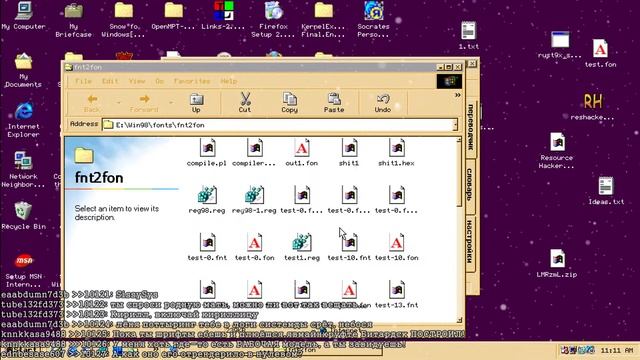This screenshot has height=360, width=640.
Task: Select the test-10.fnt file
Action: (x=349, y=247)
